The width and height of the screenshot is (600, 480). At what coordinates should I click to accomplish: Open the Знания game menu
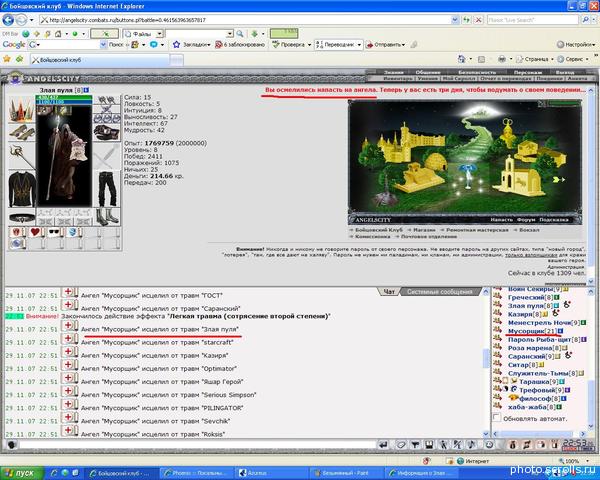[393, 72]
